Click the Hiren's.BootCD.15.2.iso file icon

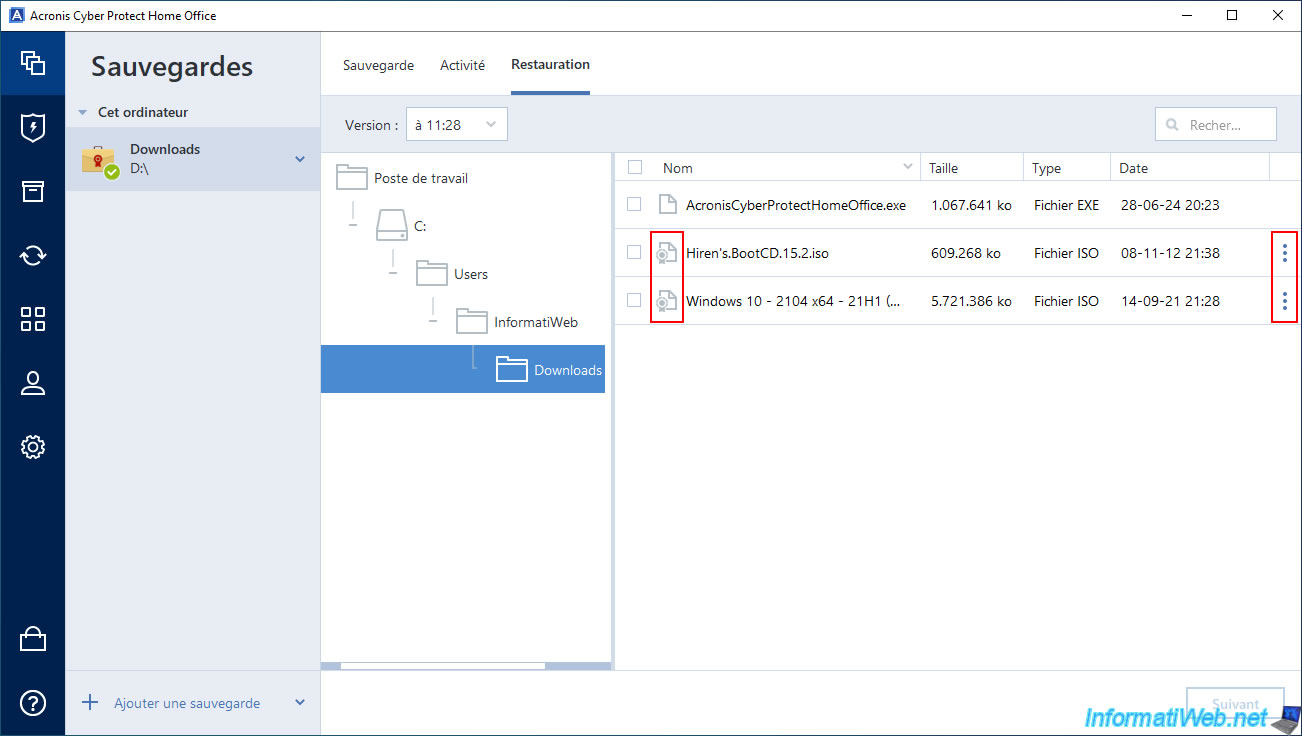coord(667,253)
